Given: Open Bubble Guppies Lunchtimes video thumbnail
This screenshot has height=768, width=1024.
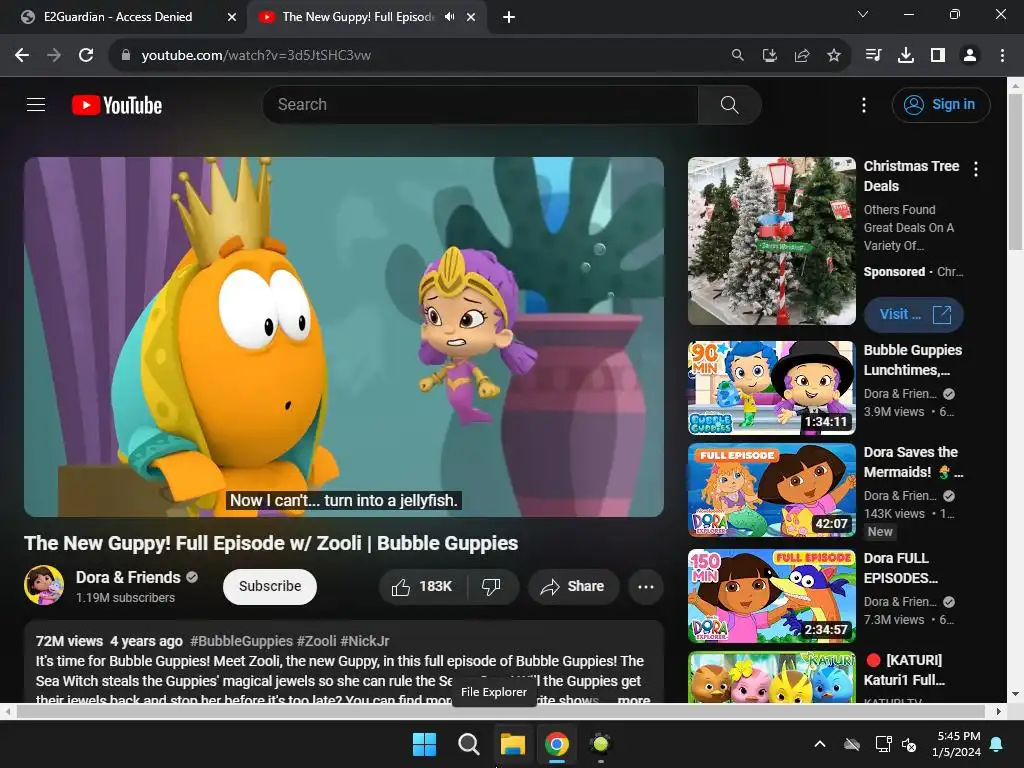Looking at the screenshot, I should pyautogui.click(x=772, y=388).
